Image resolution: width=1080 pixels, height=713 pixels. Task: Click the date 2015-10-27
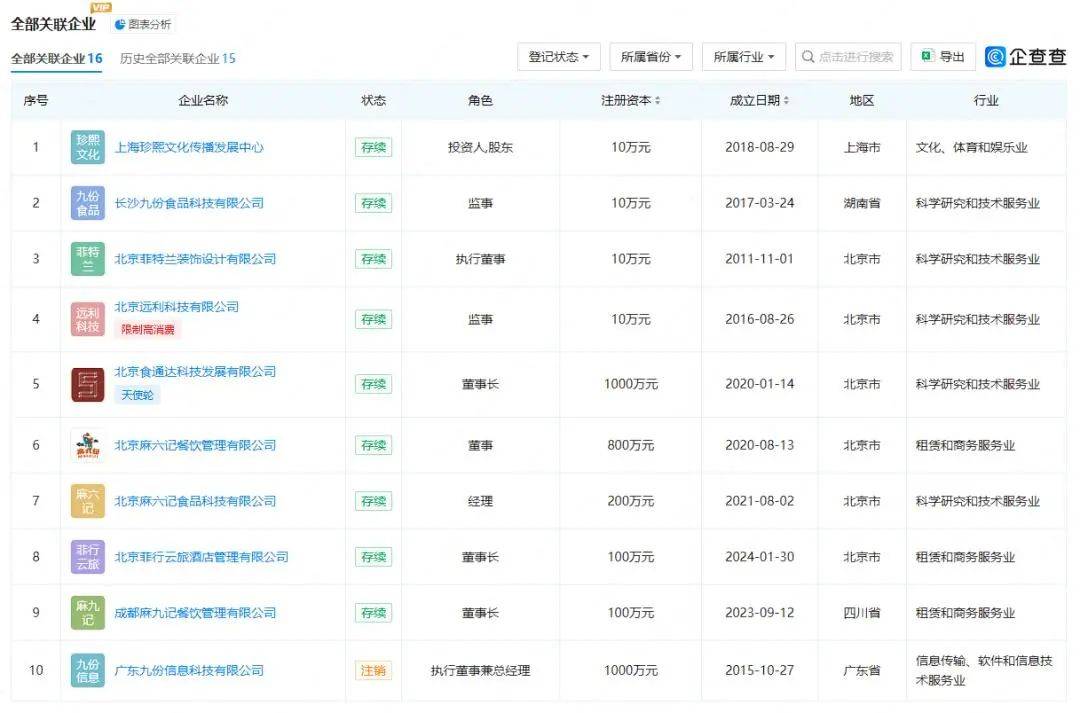point(759,671)
